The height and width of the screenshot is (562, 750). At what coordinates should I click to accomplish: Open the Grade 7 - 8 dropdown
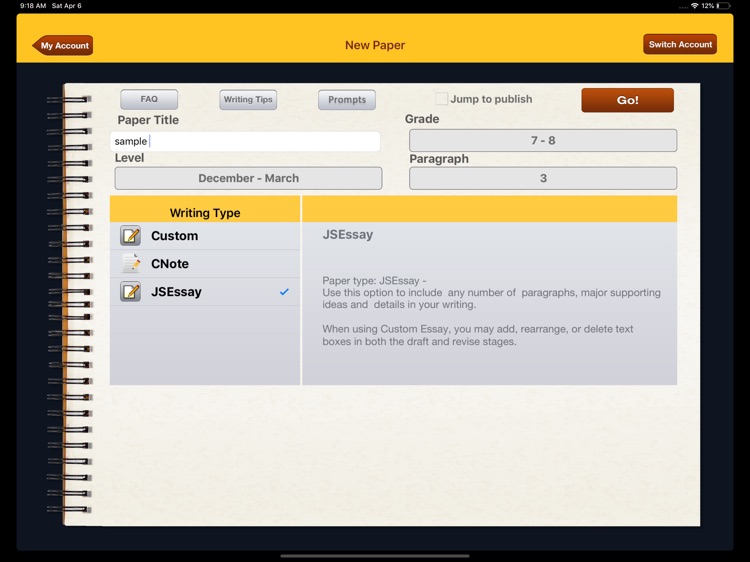[543, 141]
